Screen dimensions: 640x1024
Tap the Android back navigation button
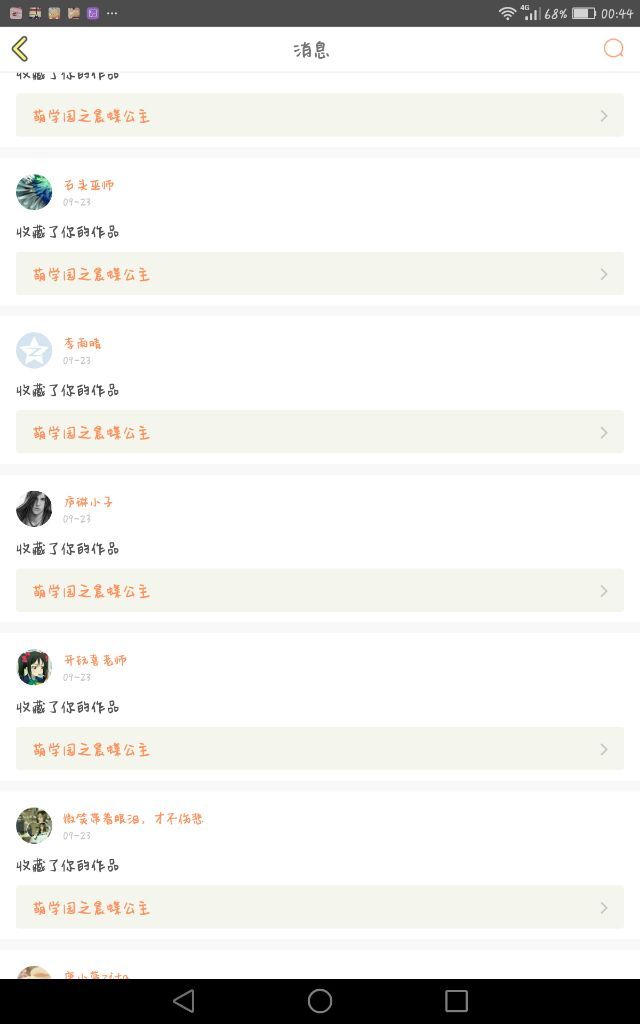pyautogui.click(x=184, y=1000)
